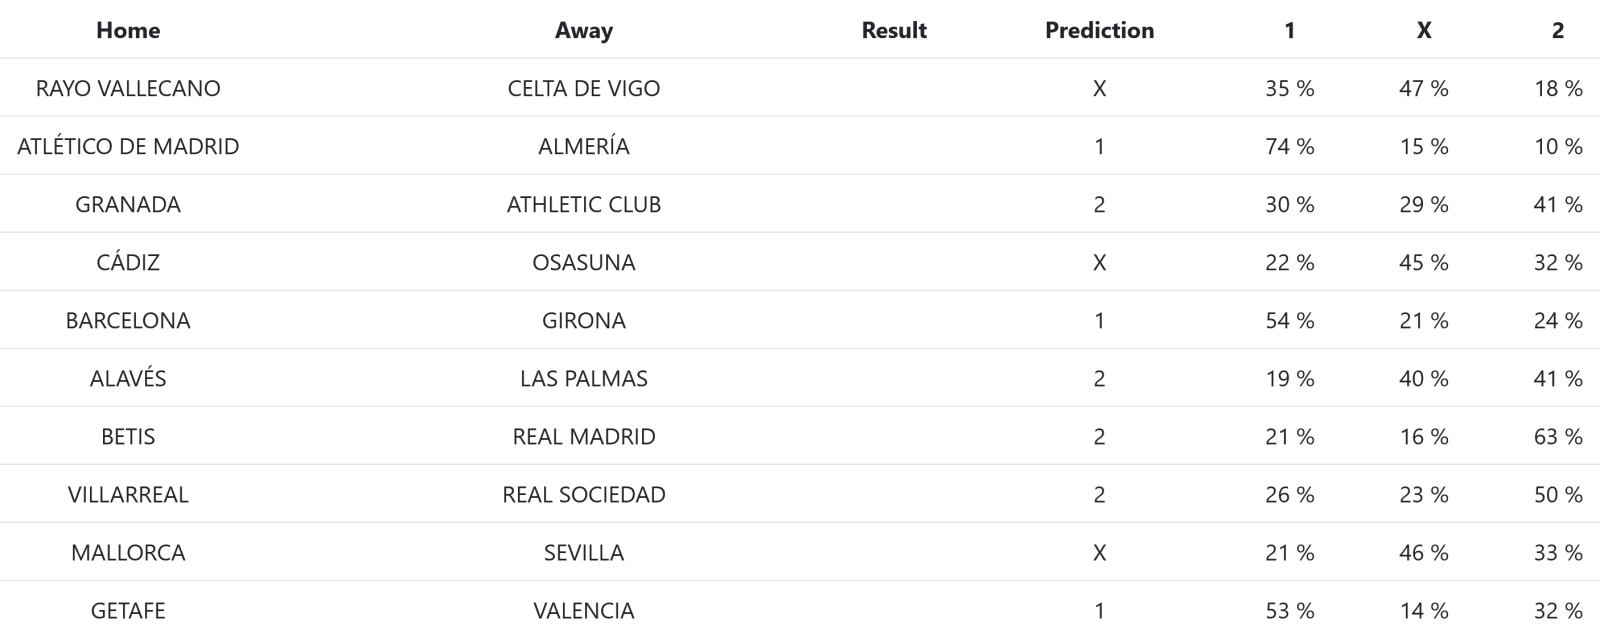Image resolution: width=1600 pixels, height=635 pixels.
Task: Click the Result column header
Action: click(893, 30)
